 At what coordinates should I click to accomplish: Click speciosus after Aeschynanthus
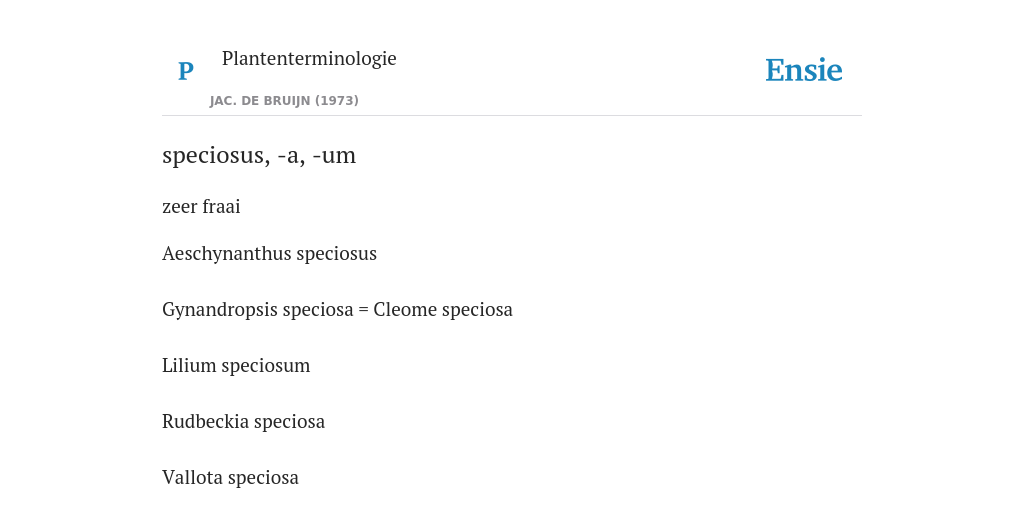336,253
